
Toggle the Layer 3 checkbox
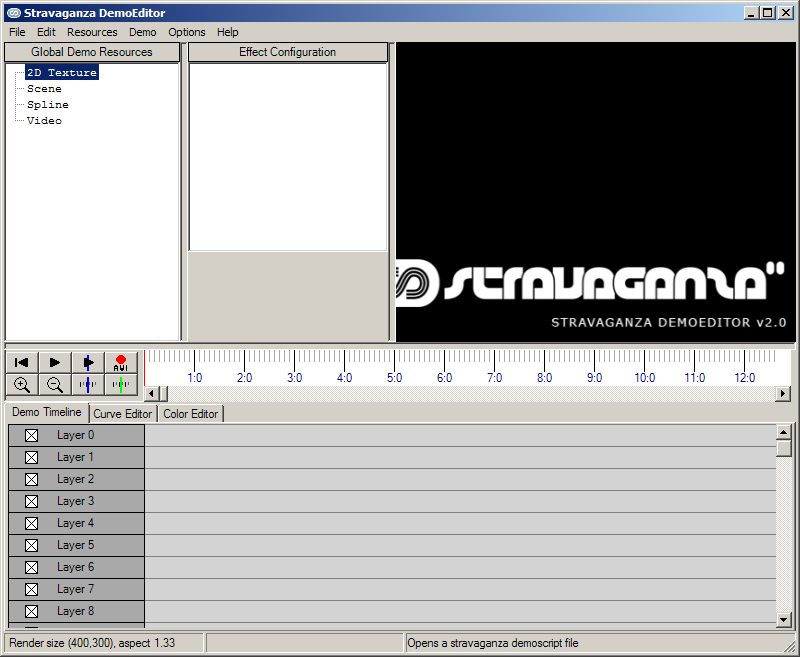[x=32, y=501]
